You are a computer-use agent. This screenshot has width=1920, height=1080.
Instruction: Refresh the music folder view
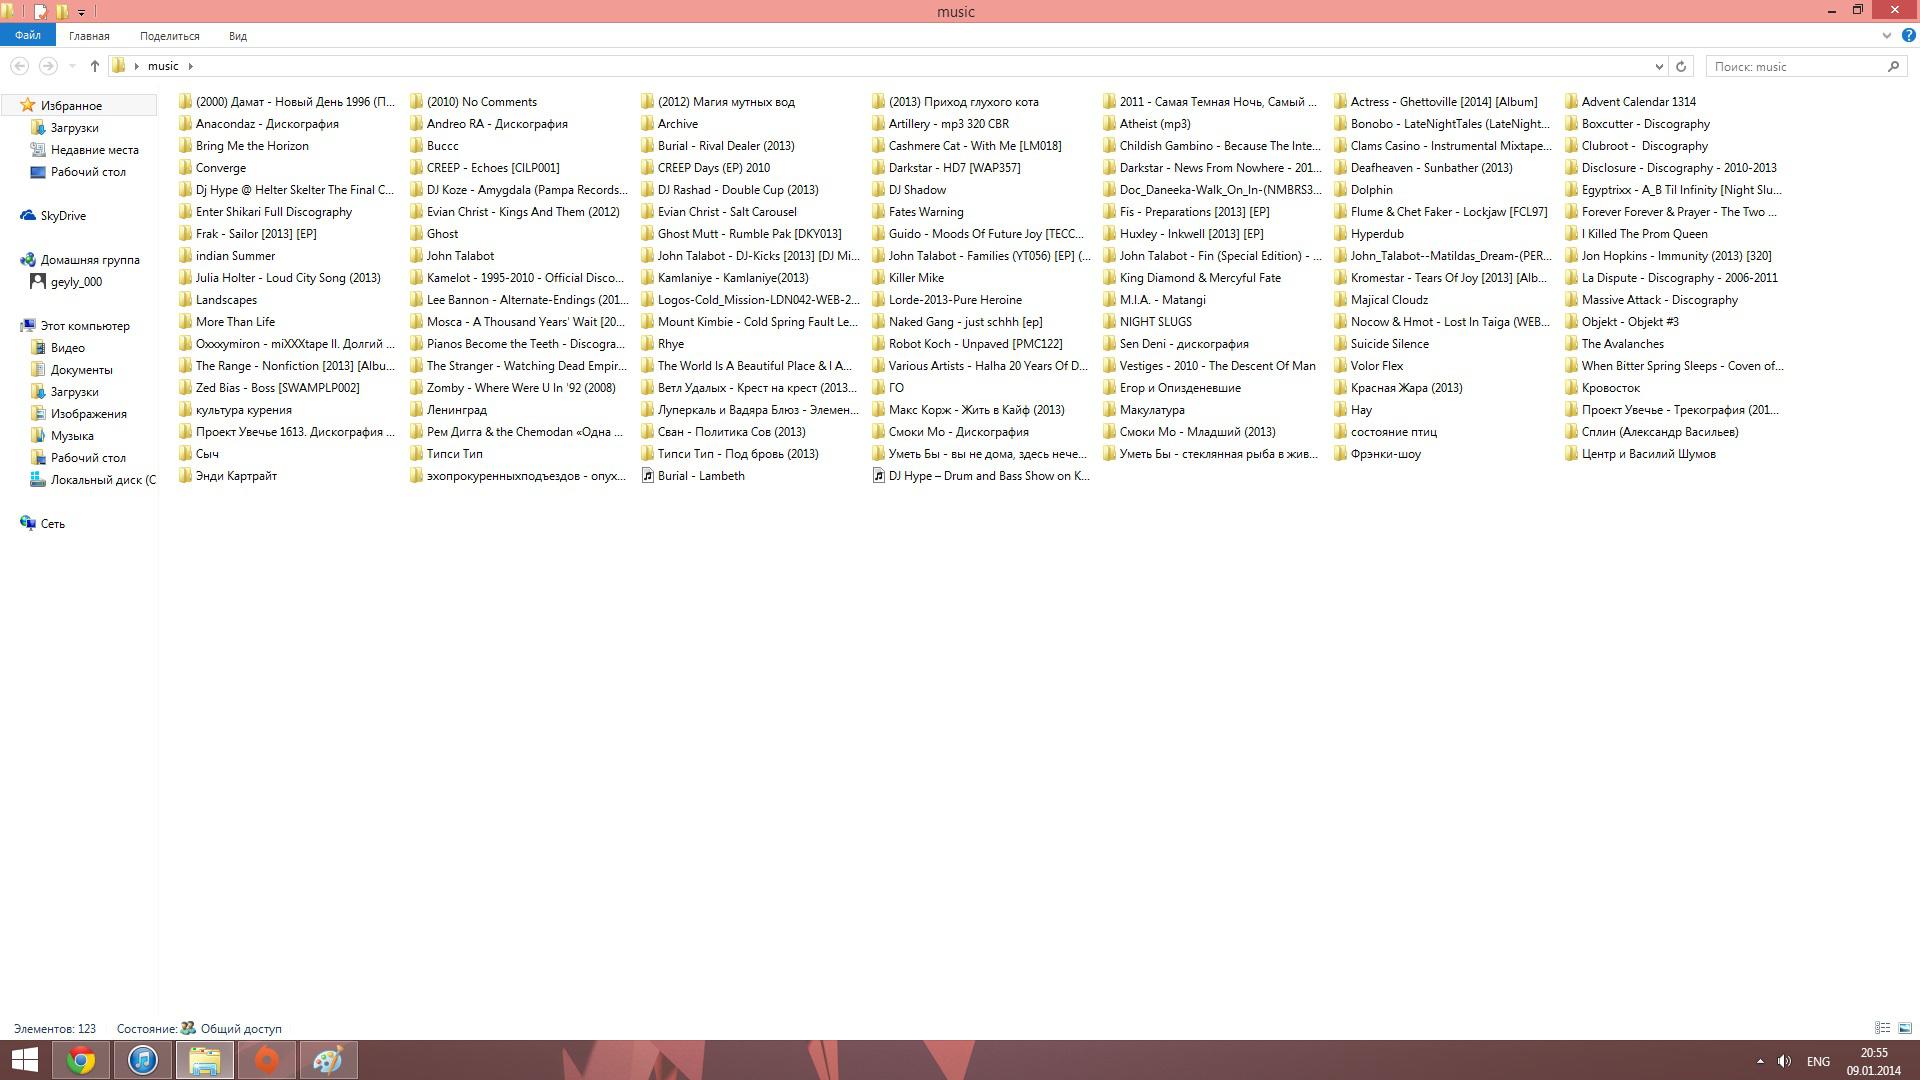click(1681, 66)
